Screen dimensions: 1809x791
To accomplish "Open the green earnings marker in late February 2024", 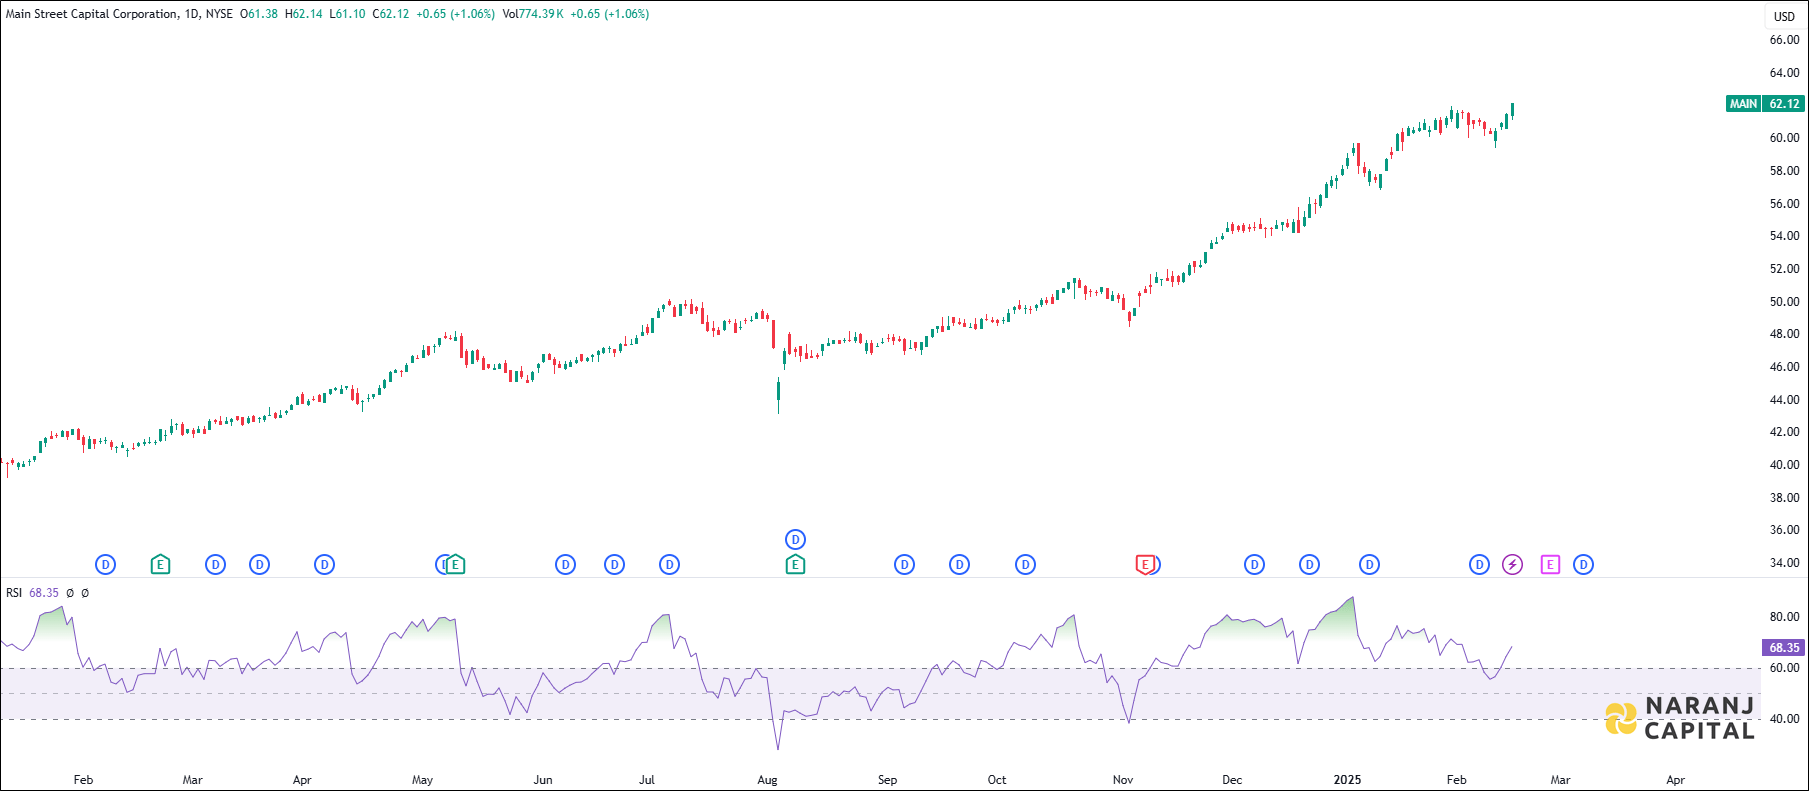I will [160, 565].
